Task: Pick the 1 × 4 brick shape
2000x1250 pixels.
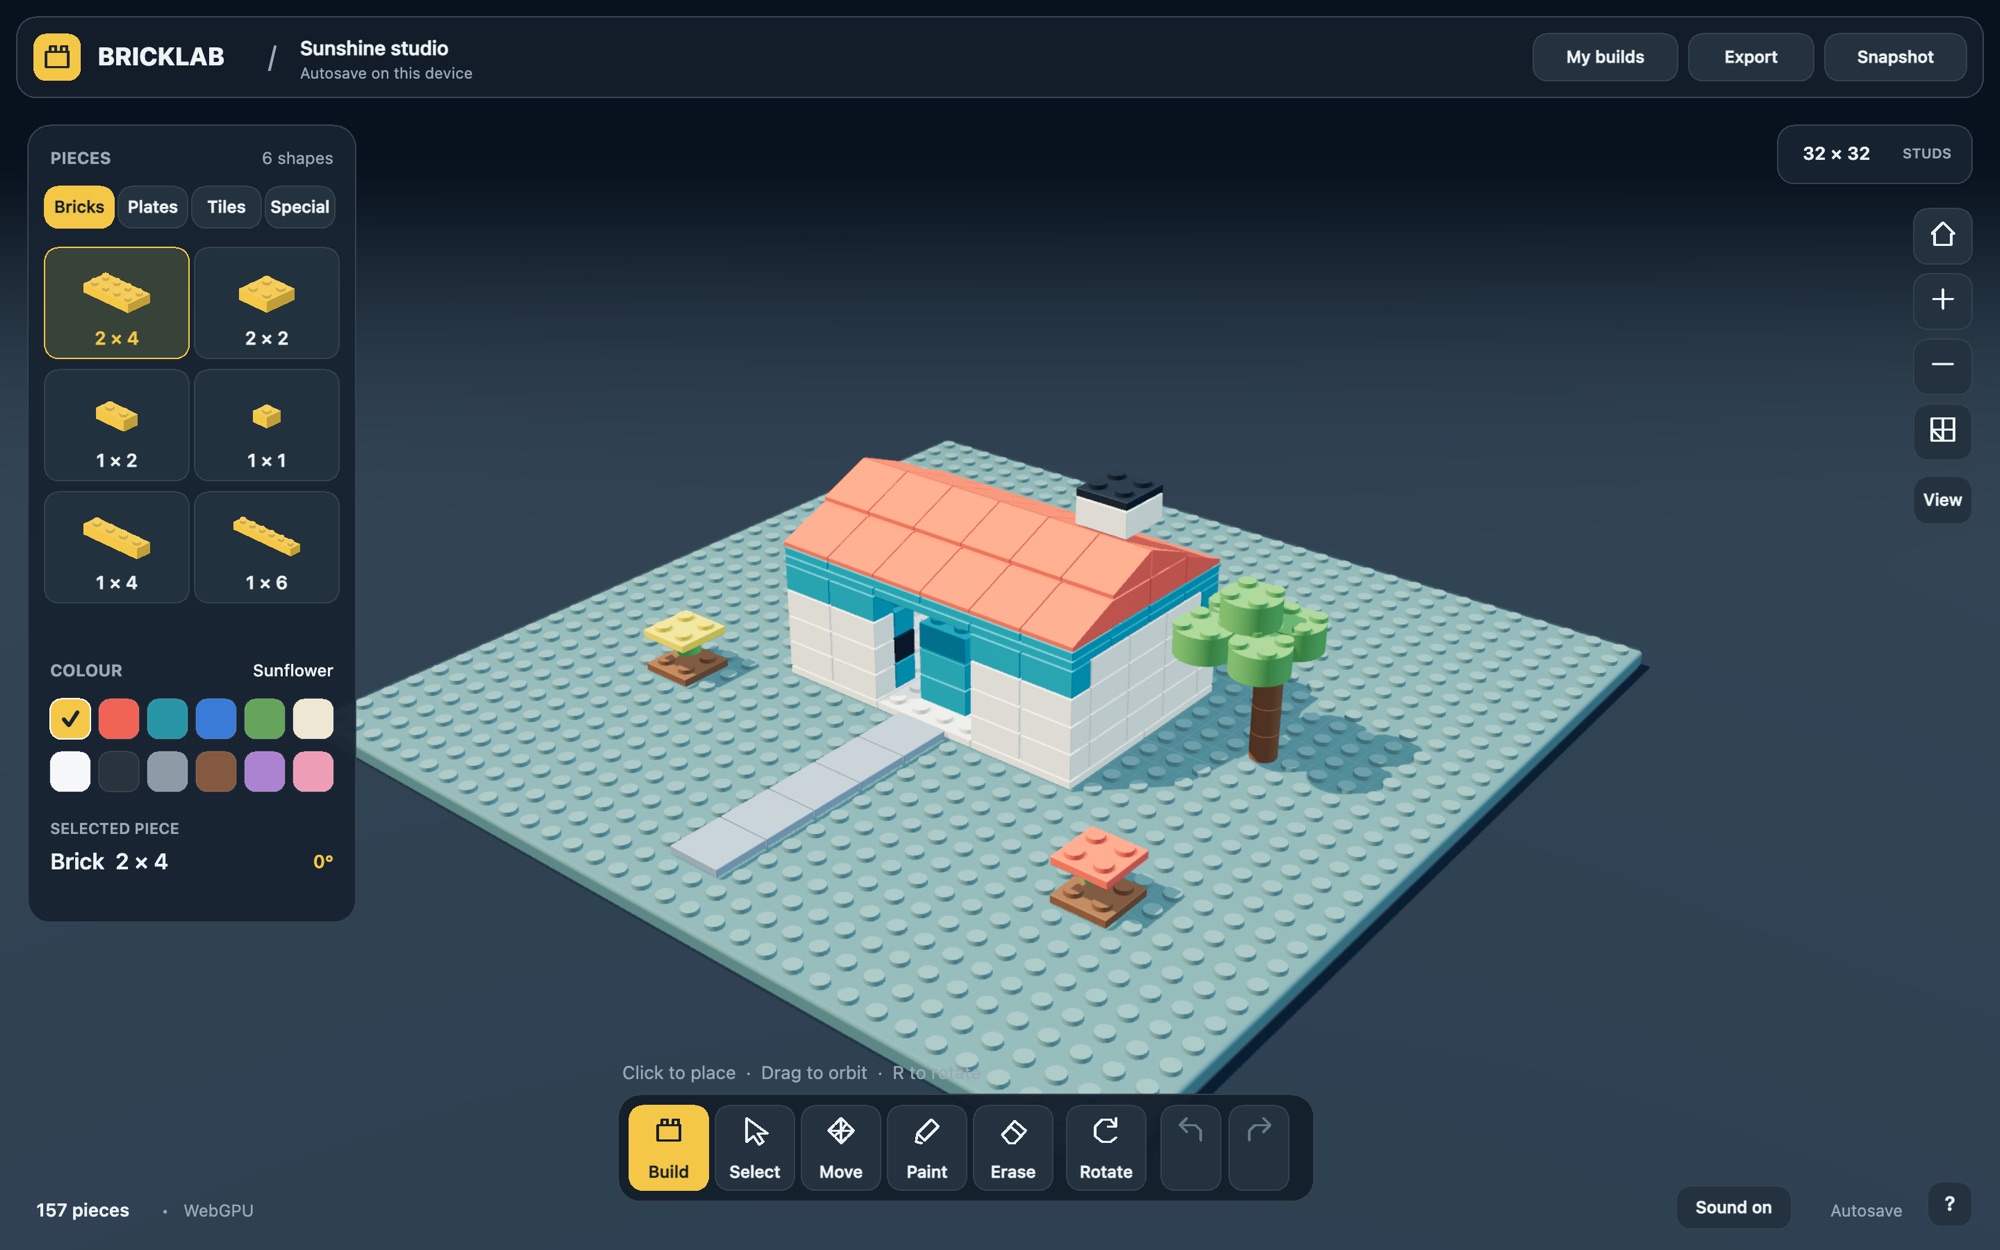Action: (x=116, y=547)
